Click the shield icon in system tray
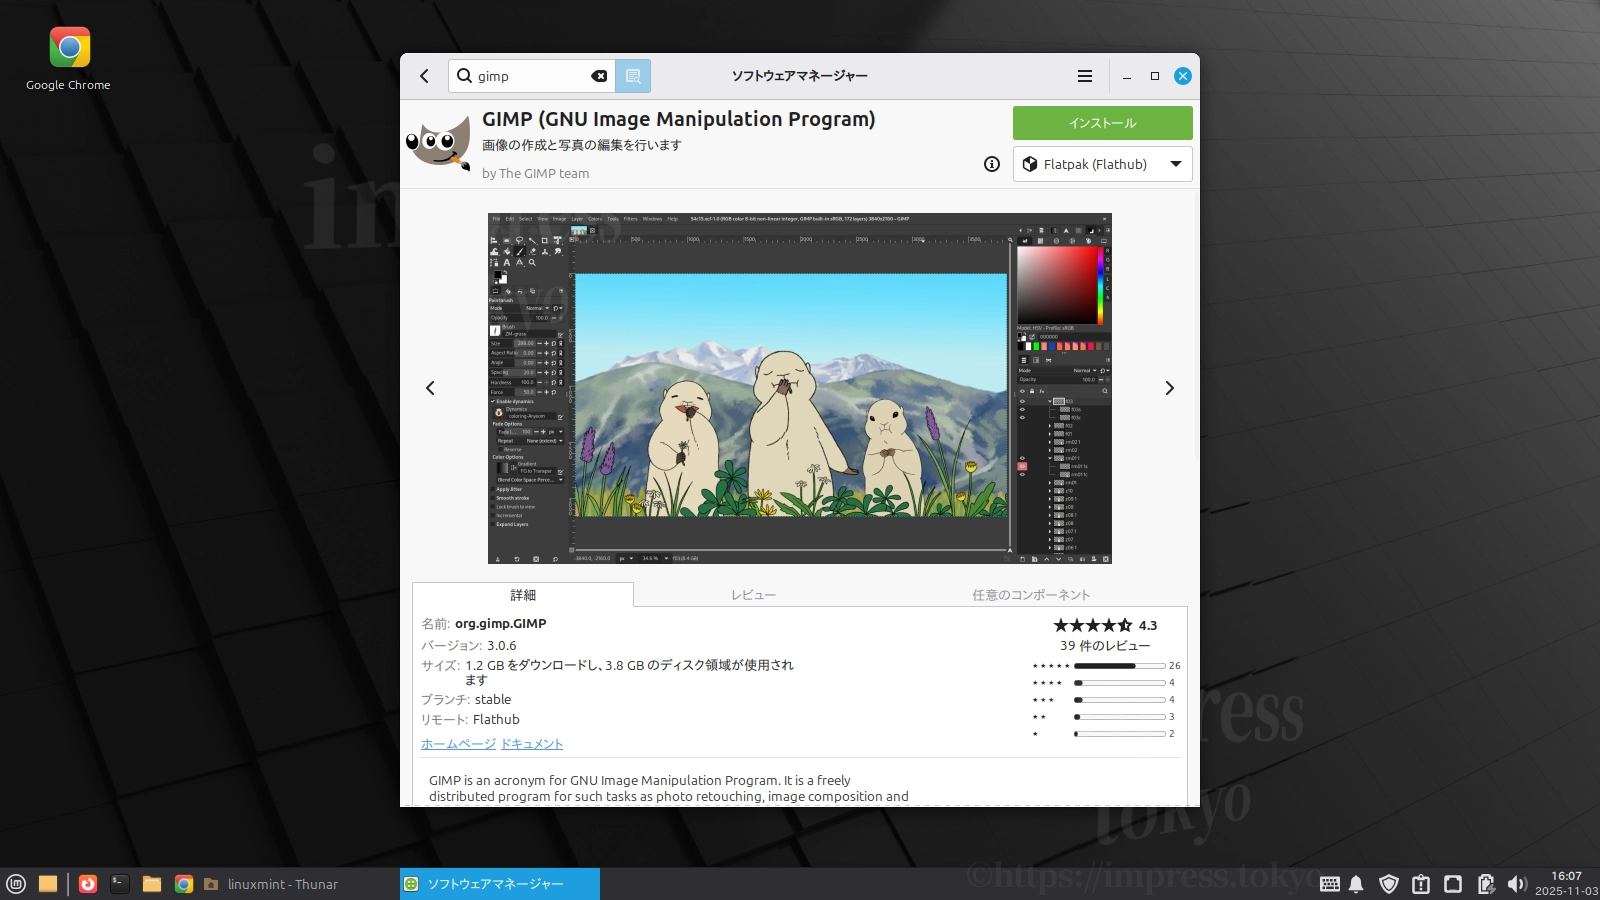The image size is (1600, 900). point(1389,884)
